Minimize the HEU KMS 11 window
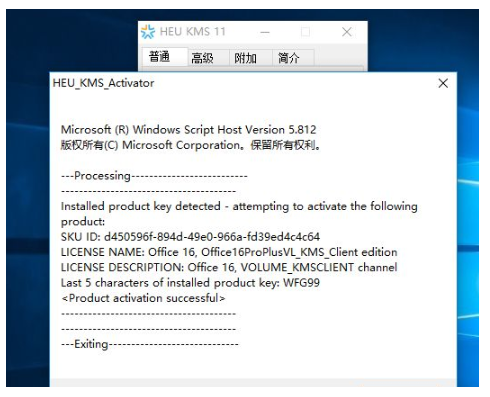This screenshot has height=397, width=490. coord(265,32)
